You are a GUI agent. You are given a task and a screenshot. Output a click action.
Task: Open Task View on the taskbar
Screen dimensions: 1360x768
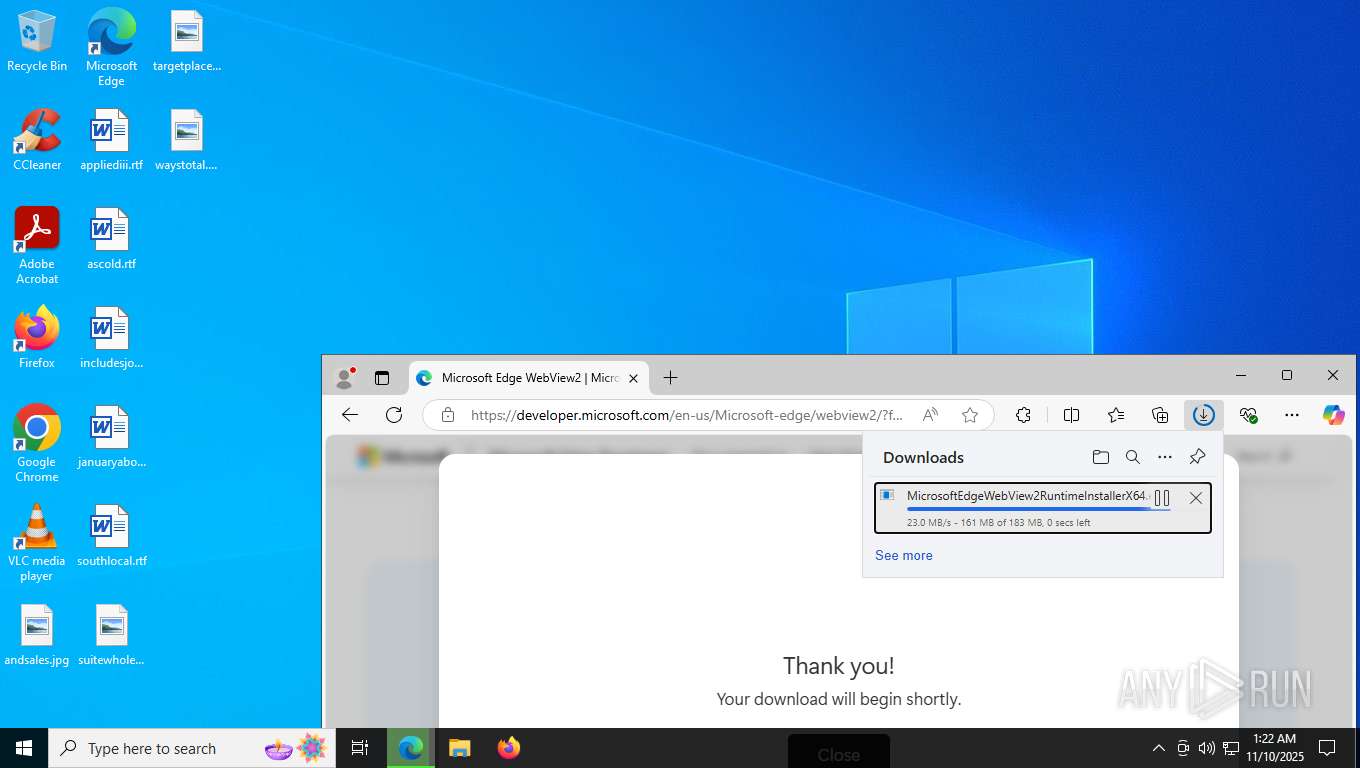pyautogui.click(x=360, y=748)
